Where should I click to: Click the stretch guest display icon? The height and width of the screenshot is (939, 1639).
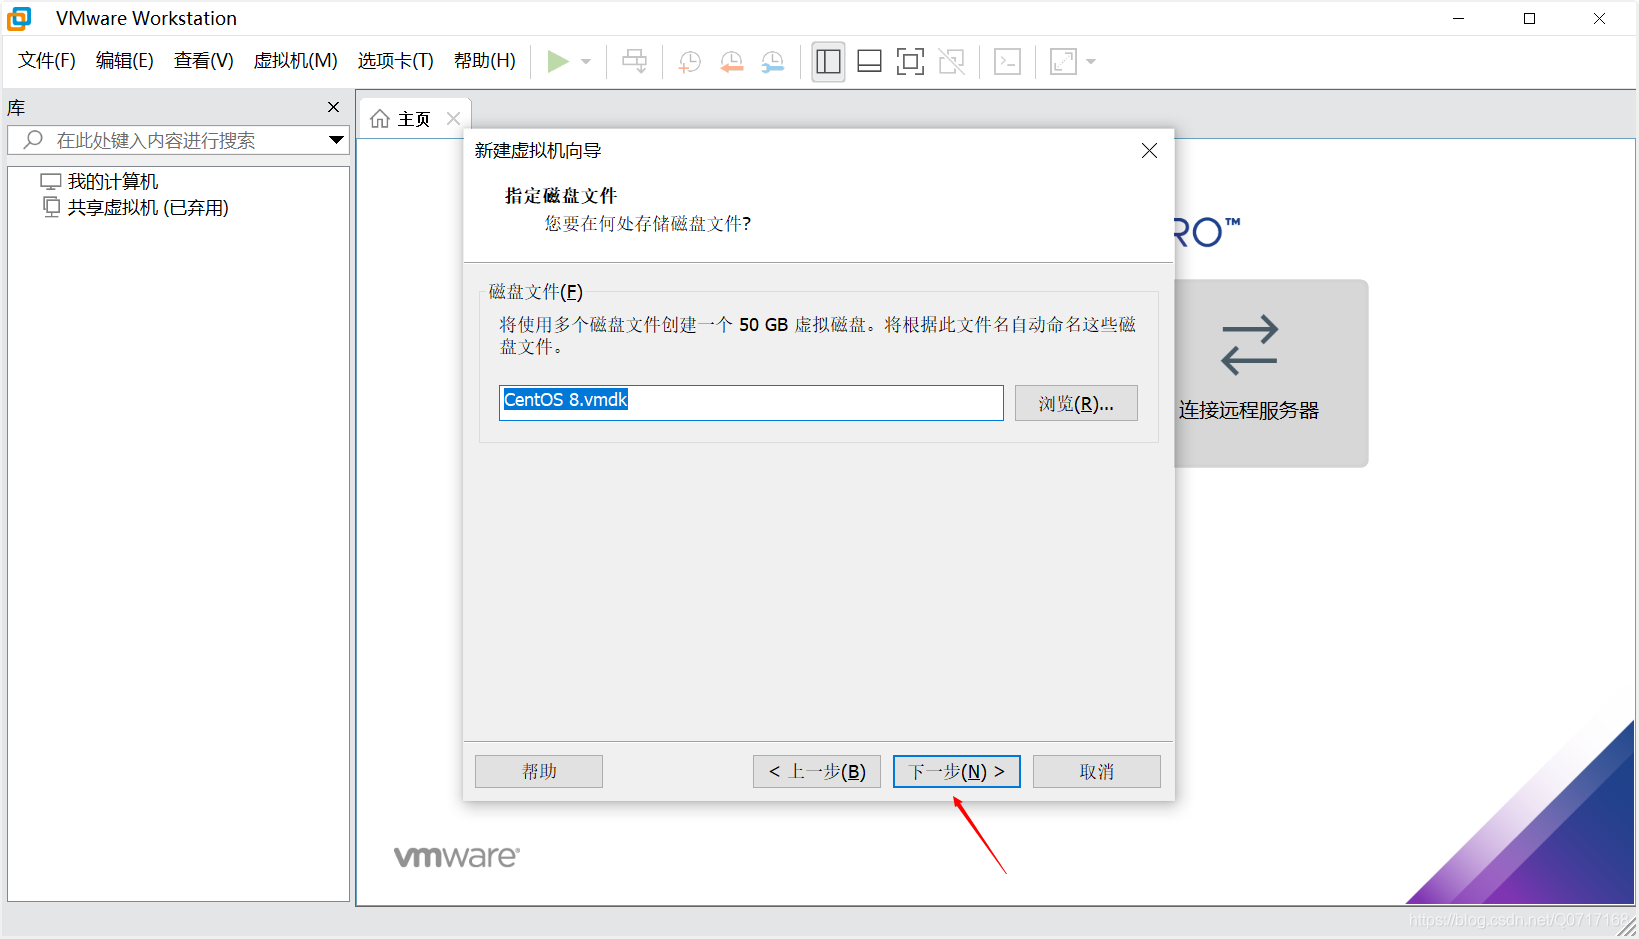click(x=1063, y=62)
